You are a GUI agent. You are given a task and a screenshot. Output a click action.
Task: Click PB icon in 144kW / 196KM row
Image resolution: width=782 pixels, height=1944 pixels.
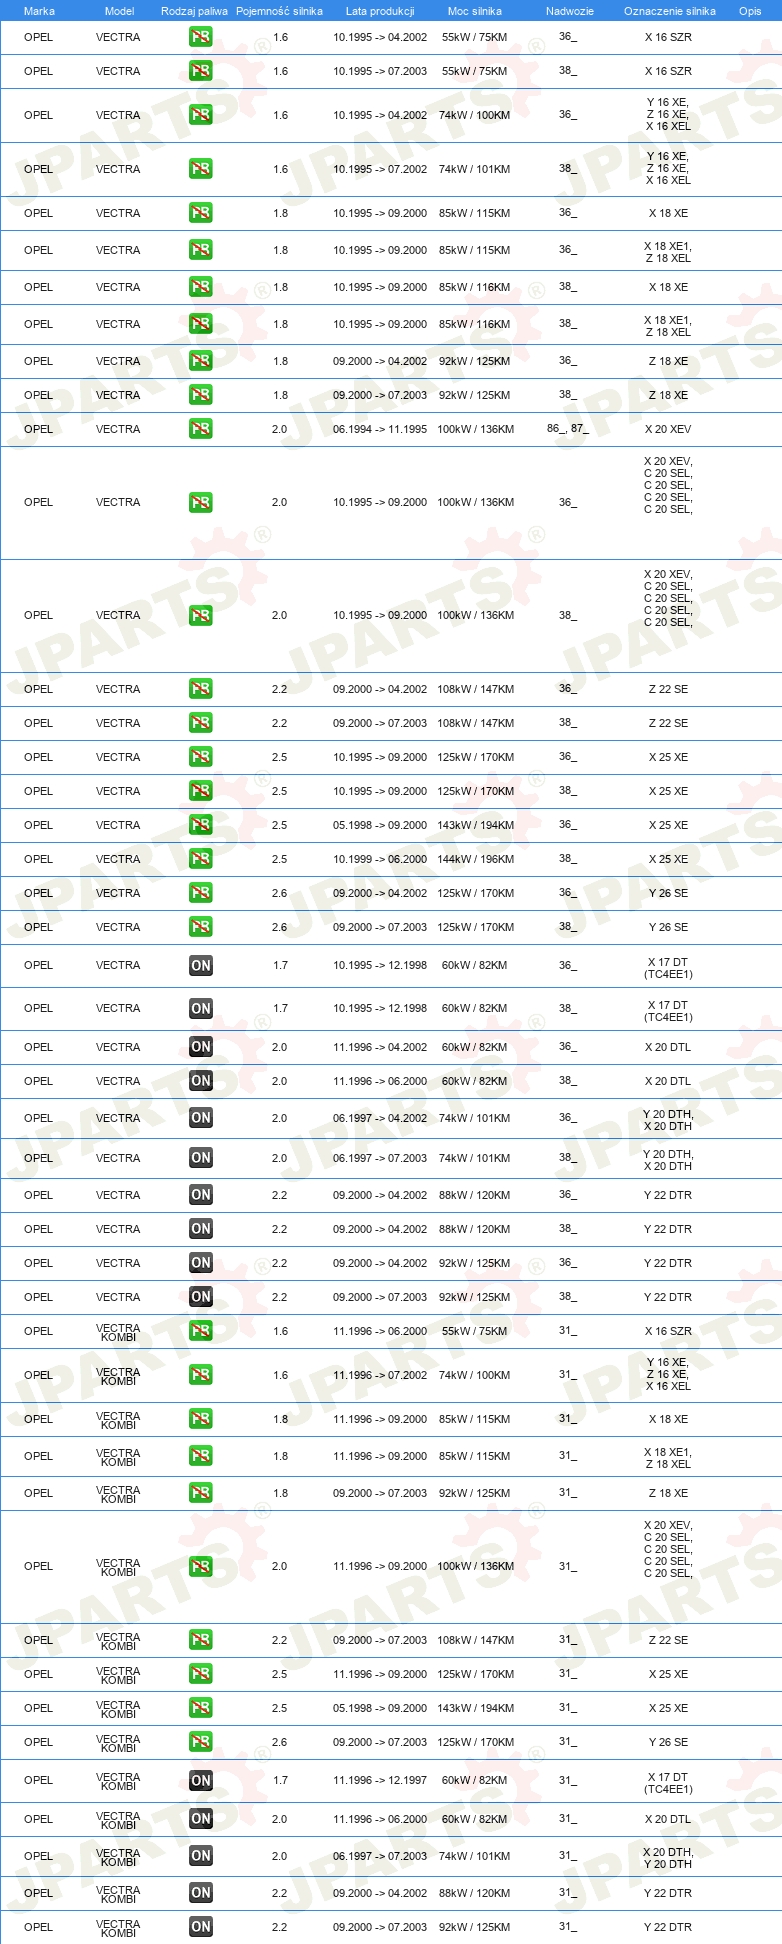pyautogui.click(x=201, y=859)
